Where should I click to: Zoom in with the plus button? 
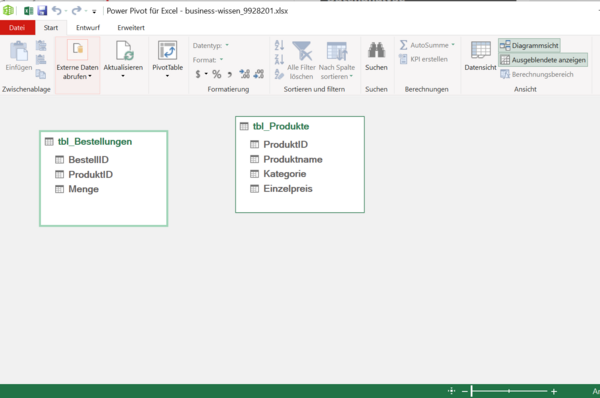tap(554, 391)
